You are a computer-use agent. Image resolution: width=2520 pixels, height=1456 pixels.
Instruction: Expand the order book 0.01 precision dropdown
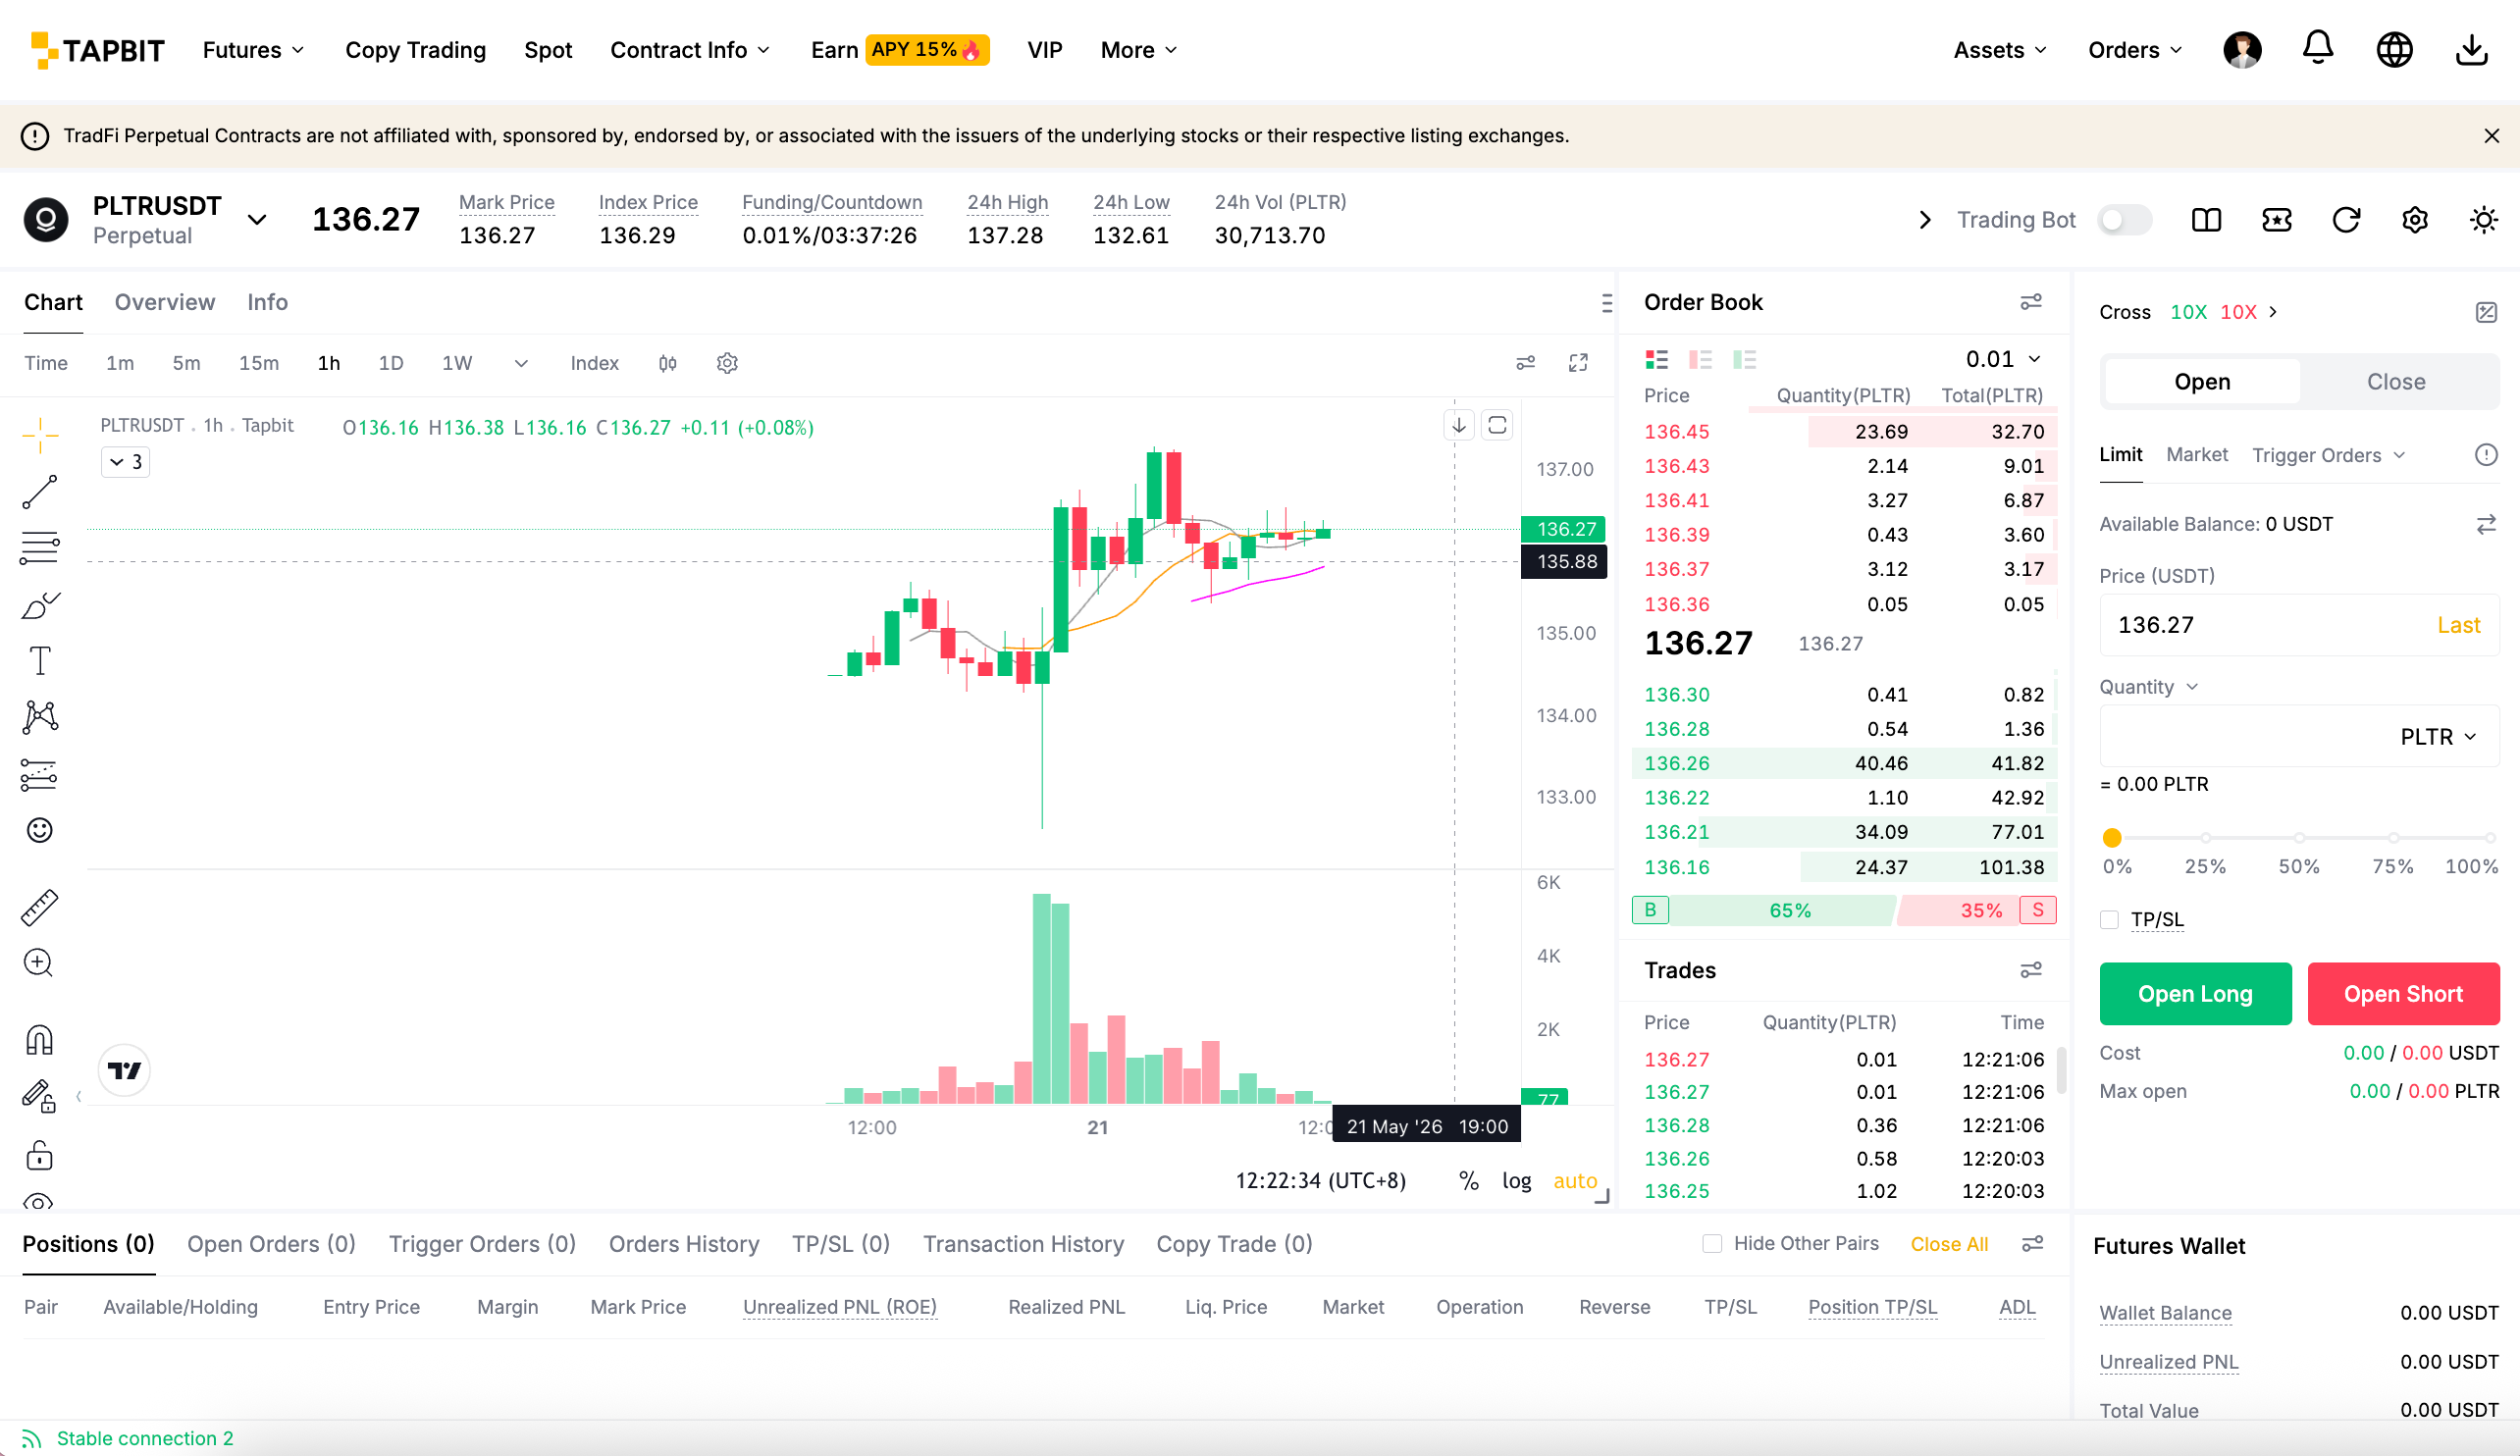coord(2004,359)
